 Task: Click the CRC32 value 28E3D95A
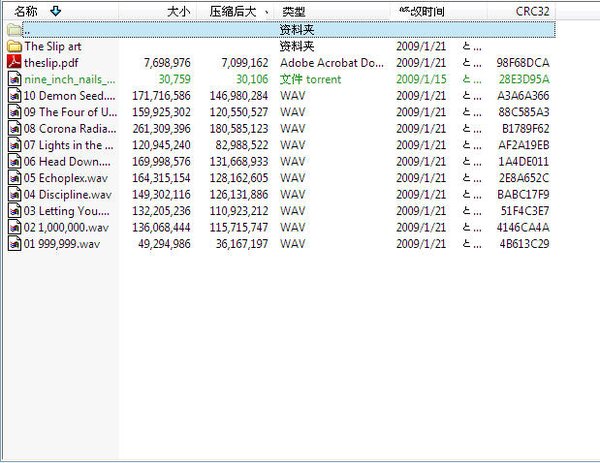[524, 79]
